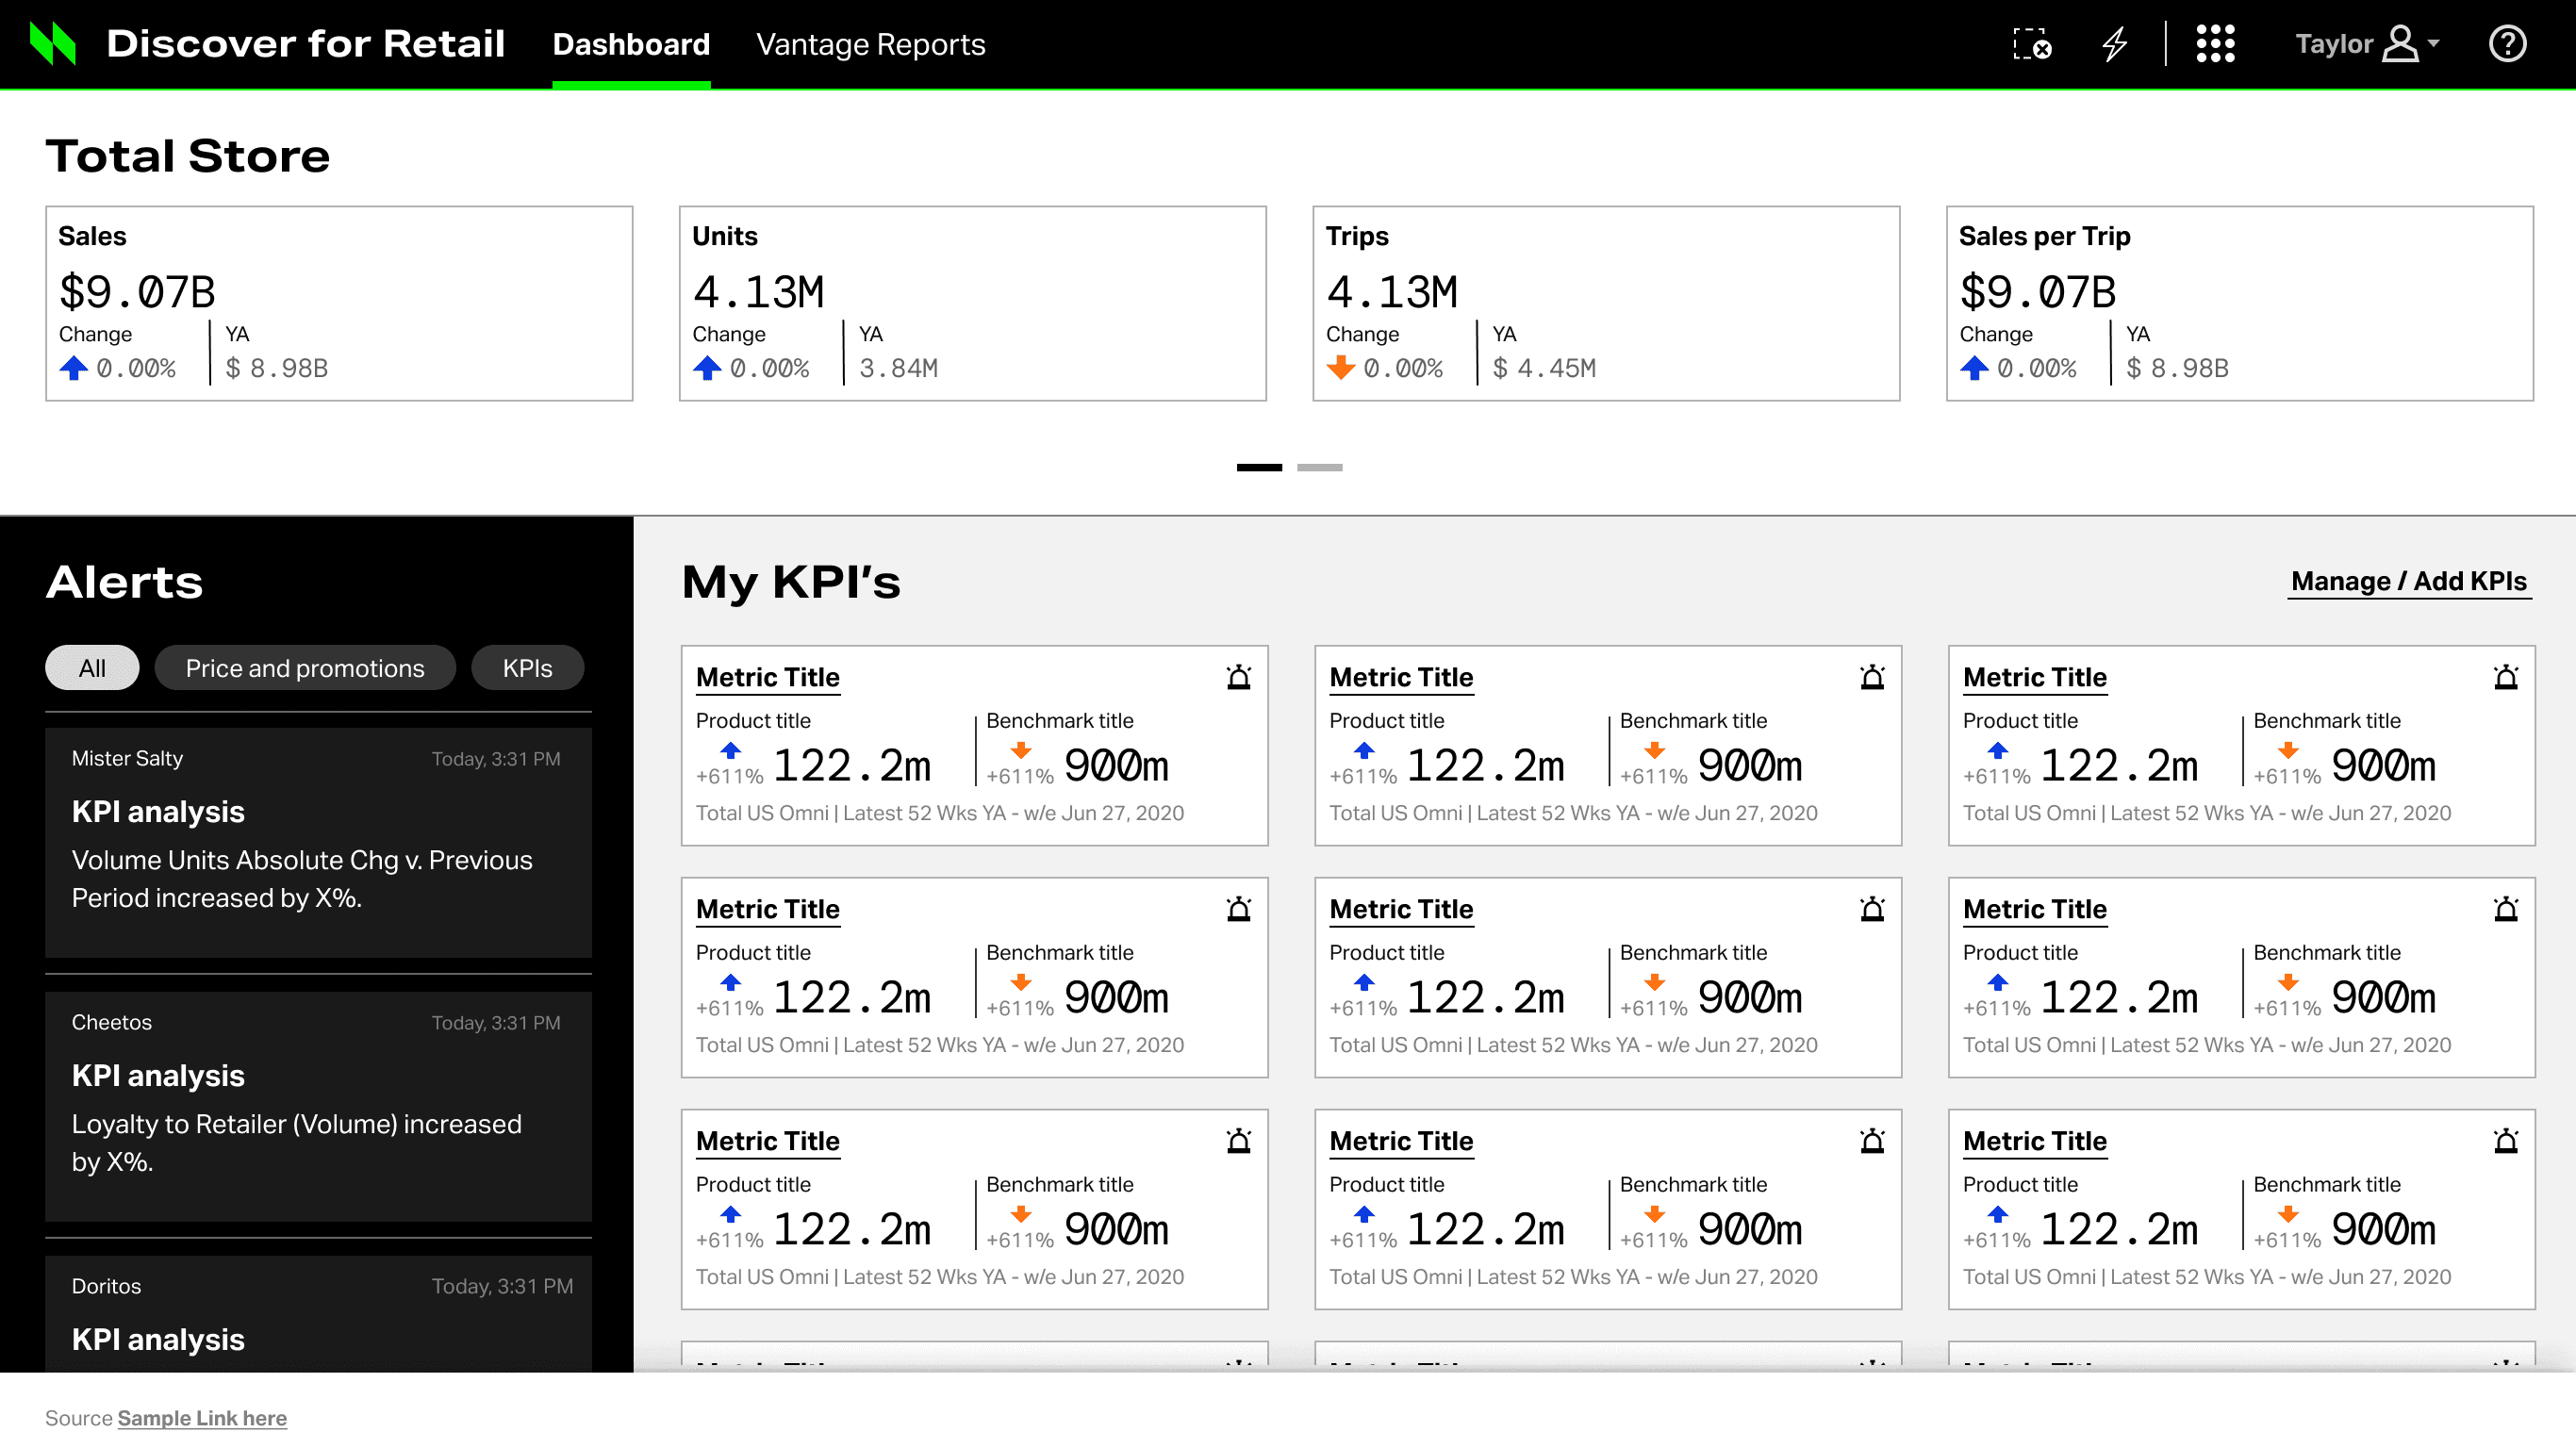
Task: Click the lightning bolt icon
Action: 2114,44
